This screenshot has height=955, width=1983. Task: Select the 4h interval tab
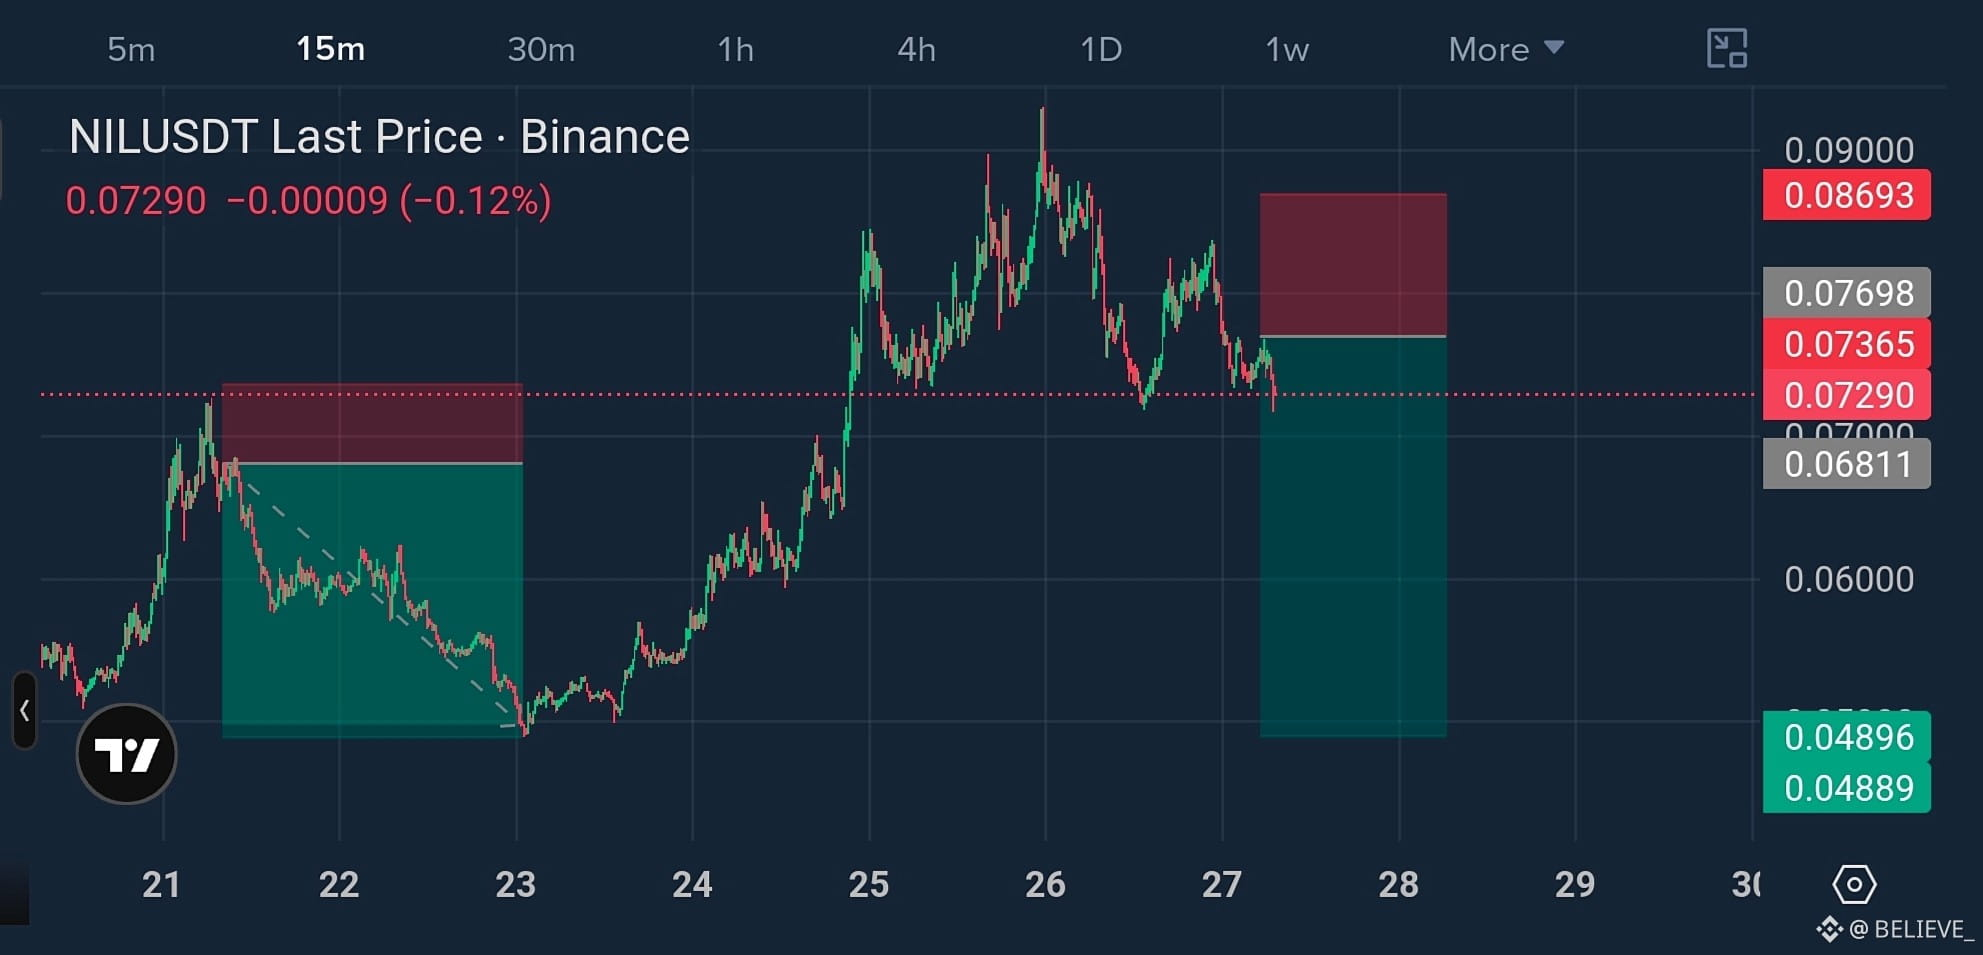(917, 49)
